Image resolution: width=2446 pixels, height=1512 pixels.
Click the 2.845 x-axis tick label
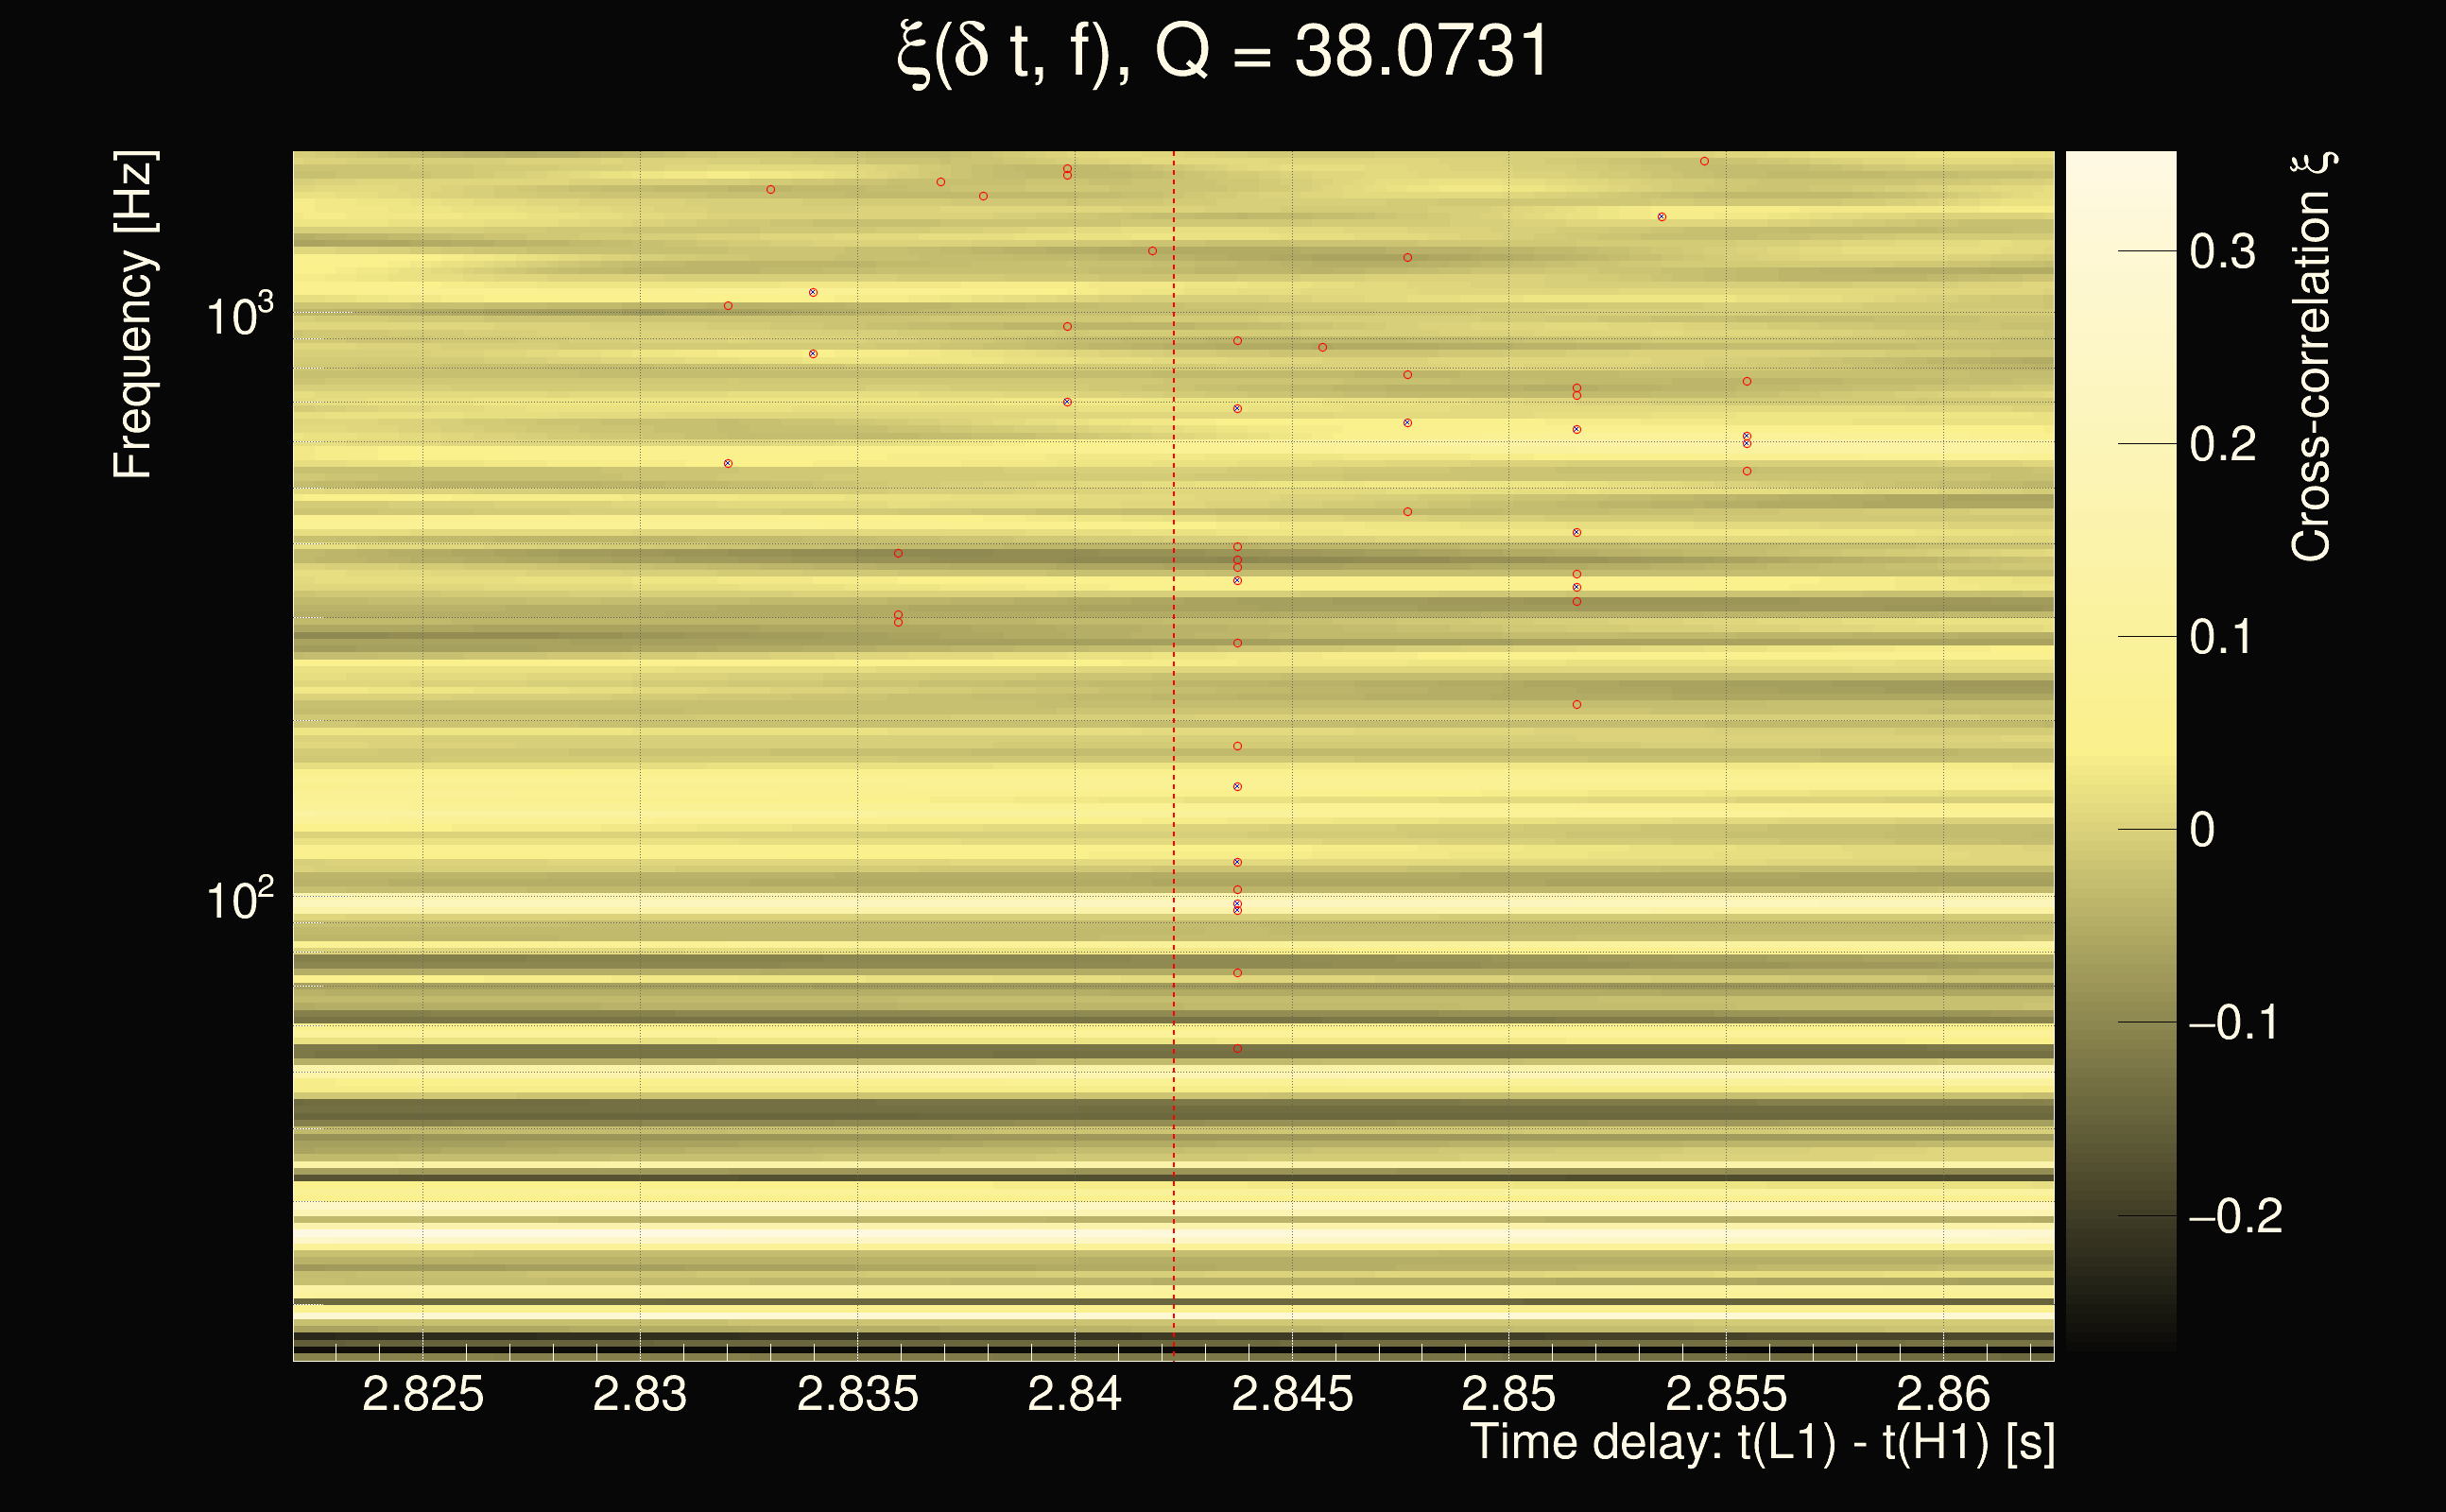pyautogui.click(x=1291, y=1395)
